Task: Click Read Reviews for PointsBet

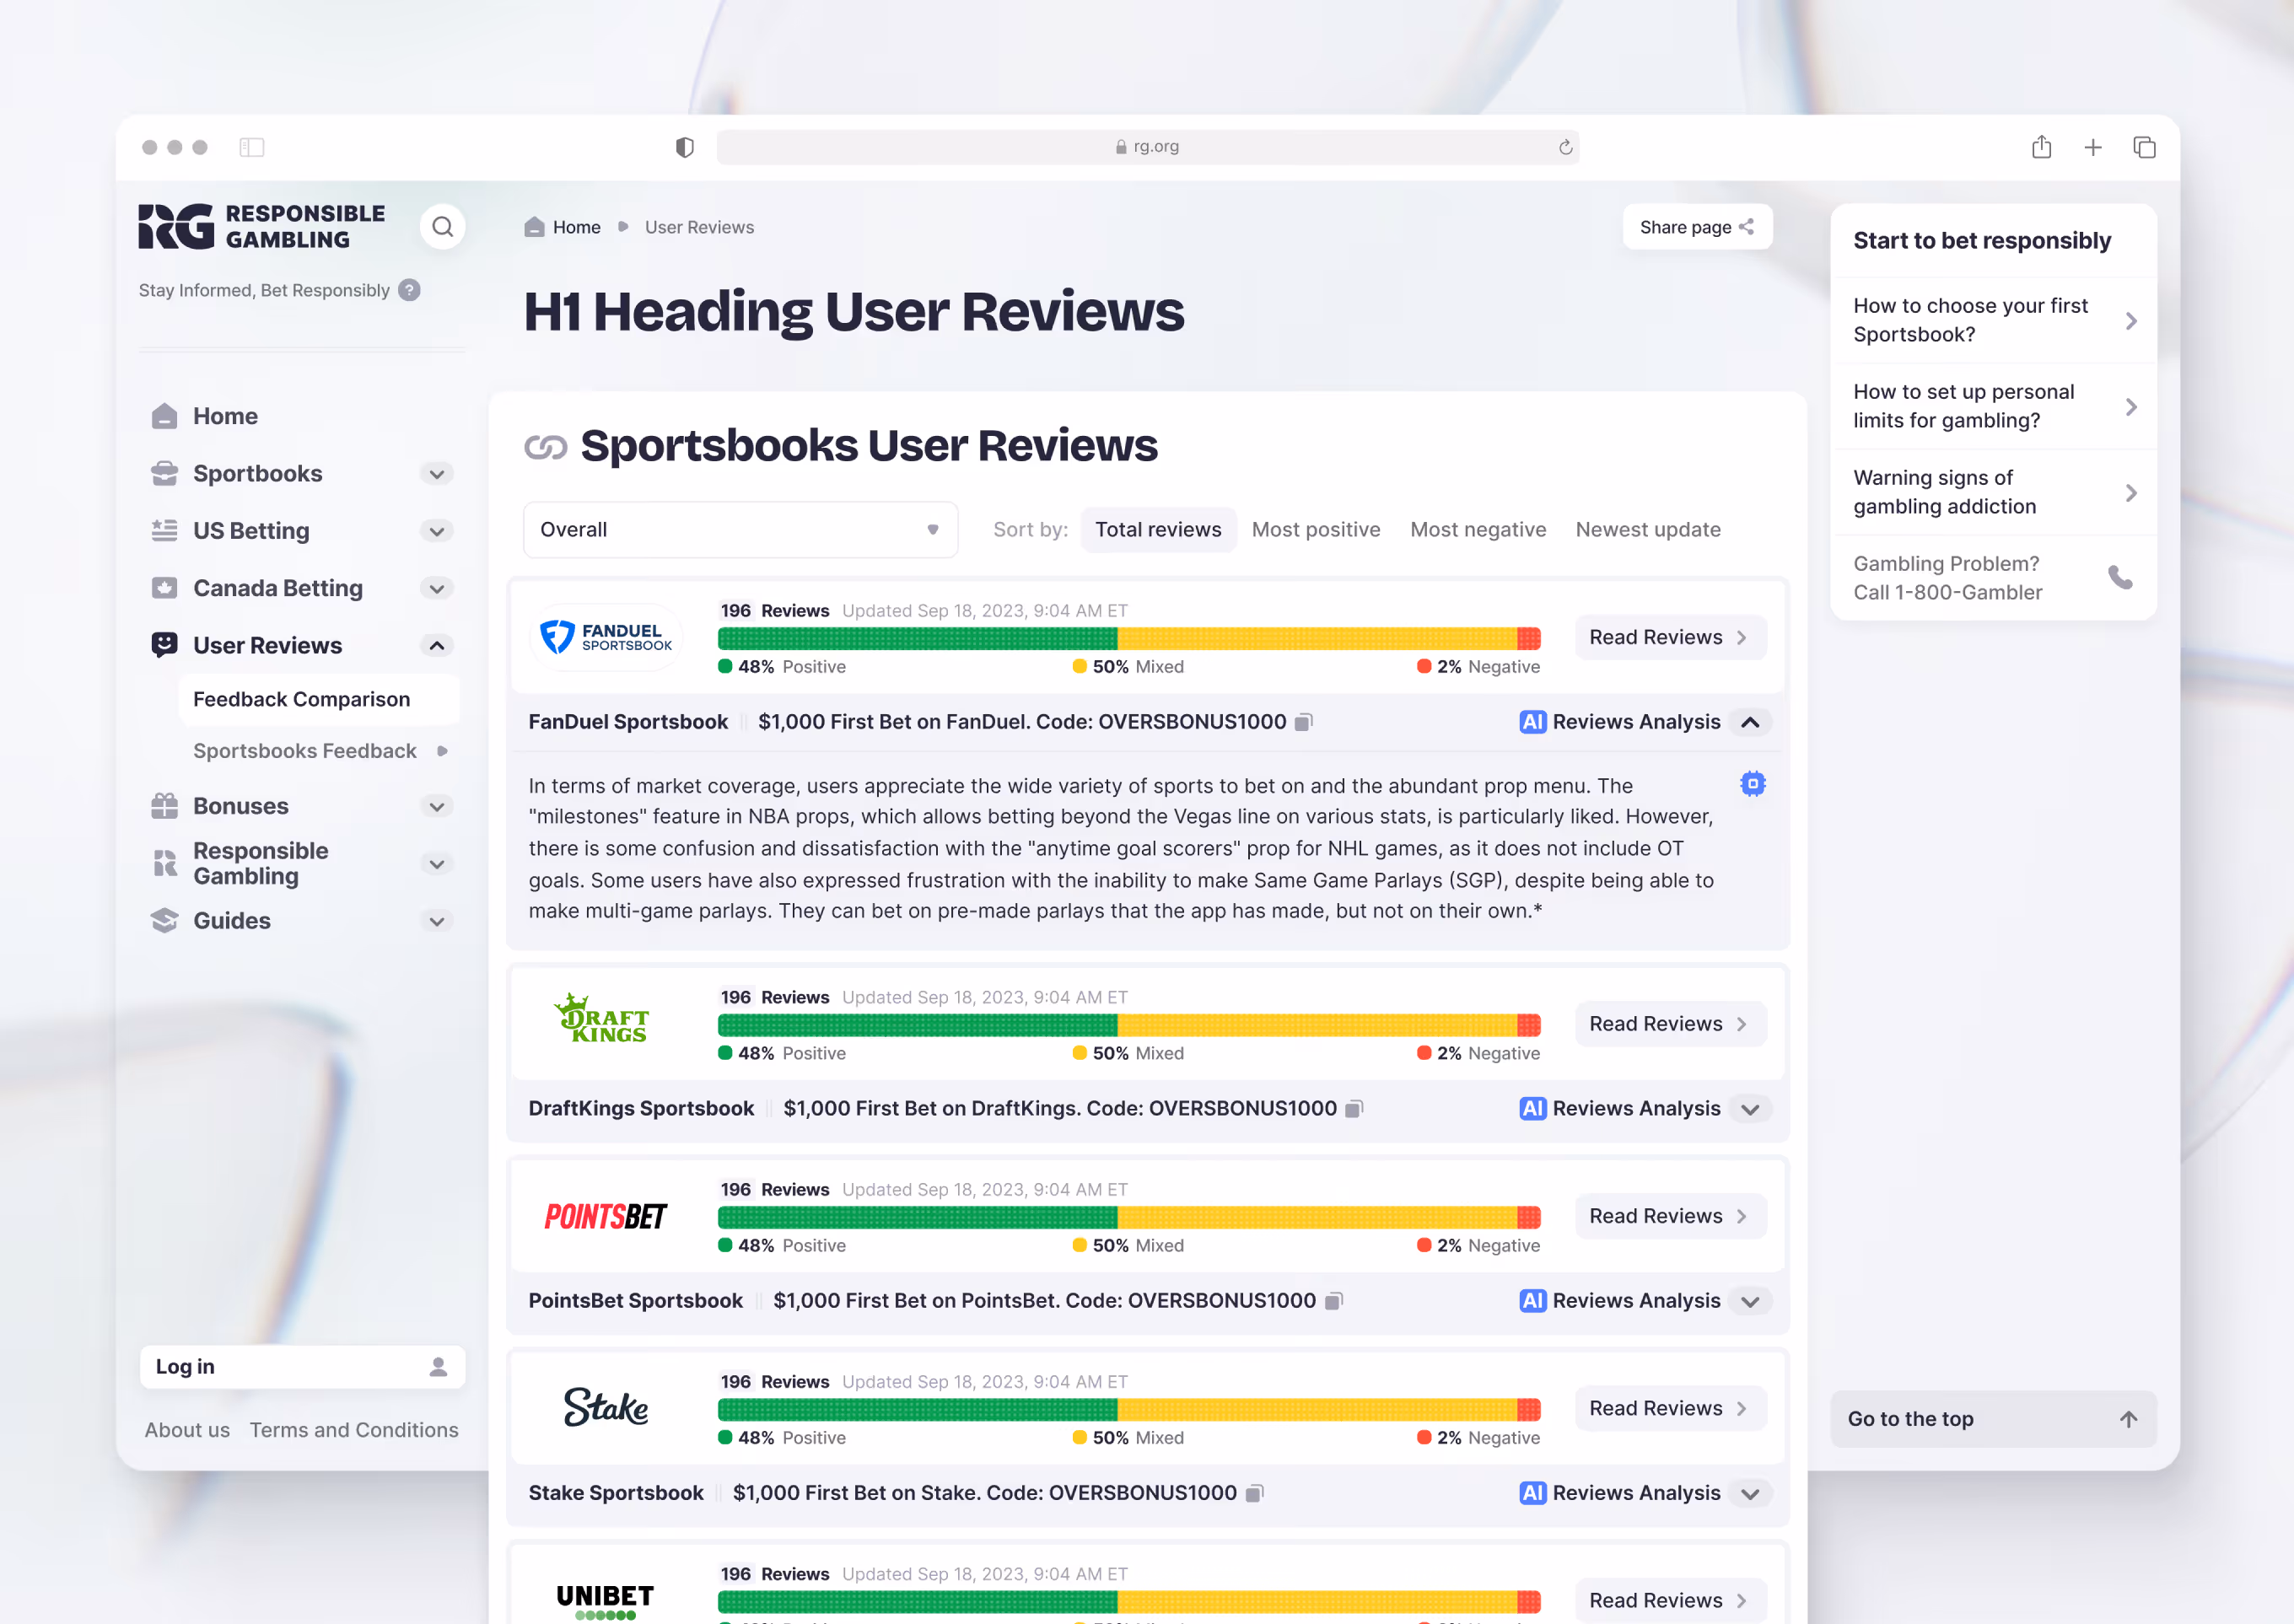Action: point(1669,1216)
